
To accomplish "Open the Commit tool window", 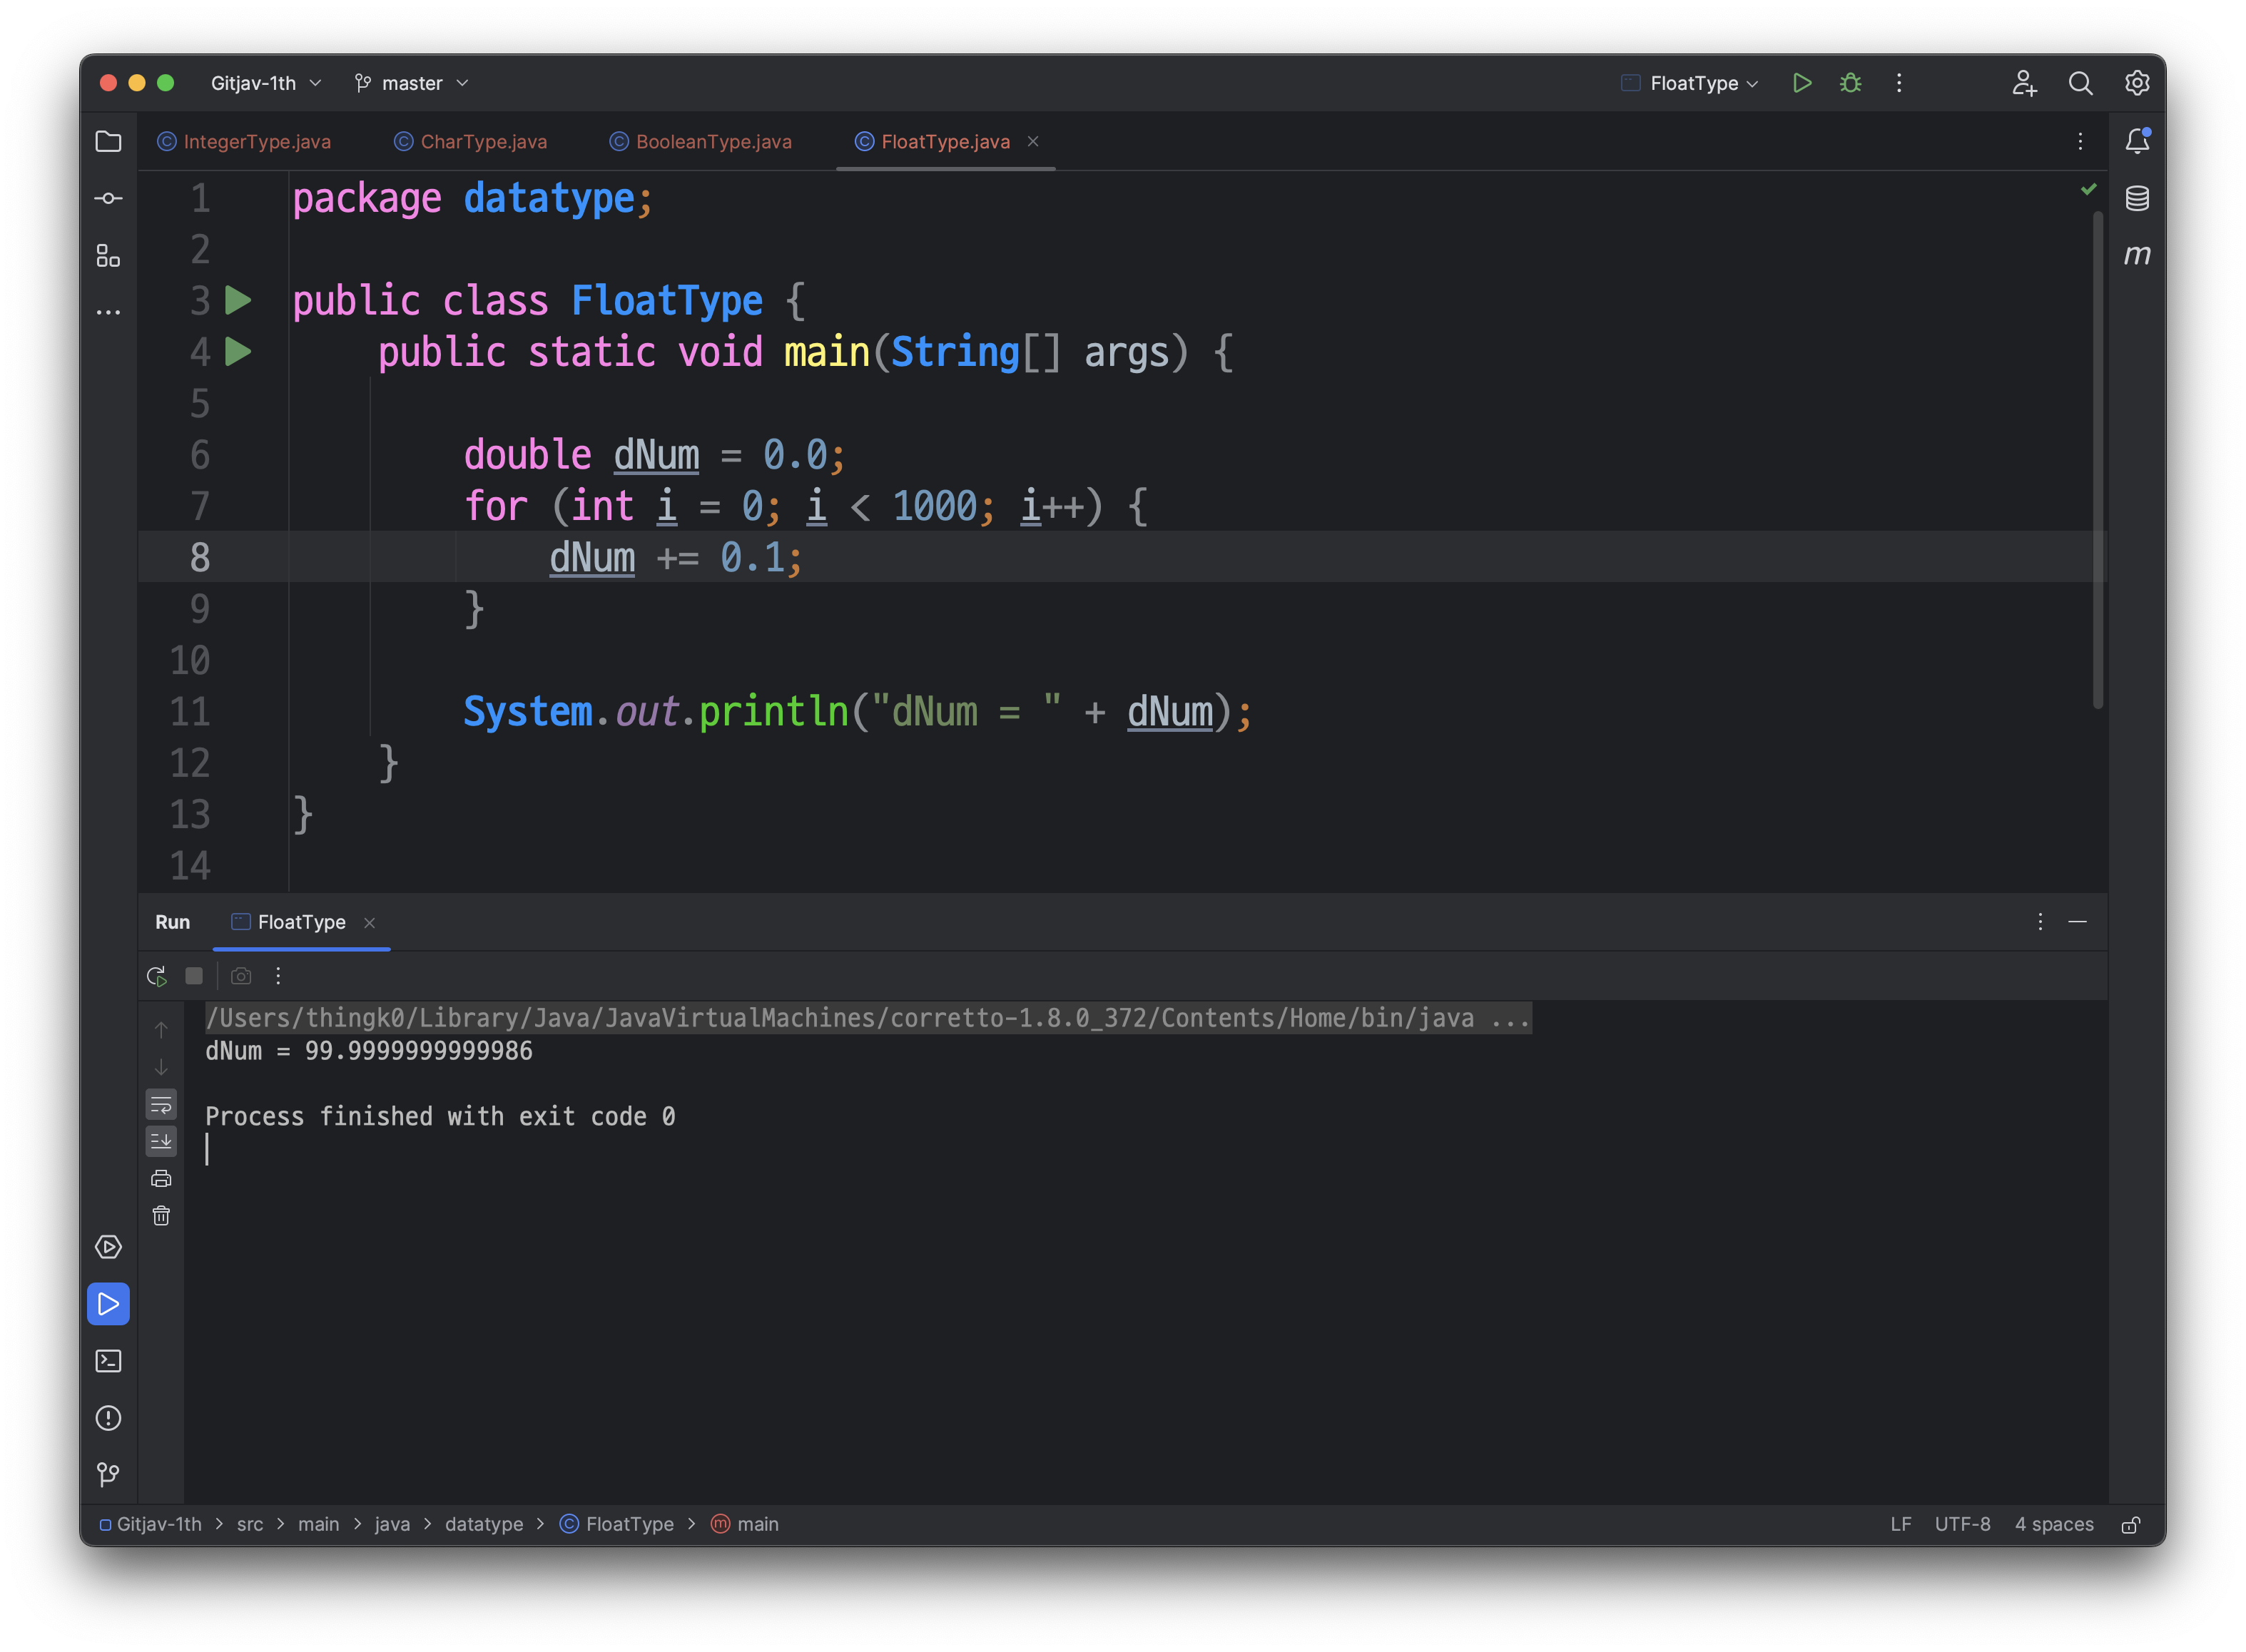I will click(x=108, y=198).
